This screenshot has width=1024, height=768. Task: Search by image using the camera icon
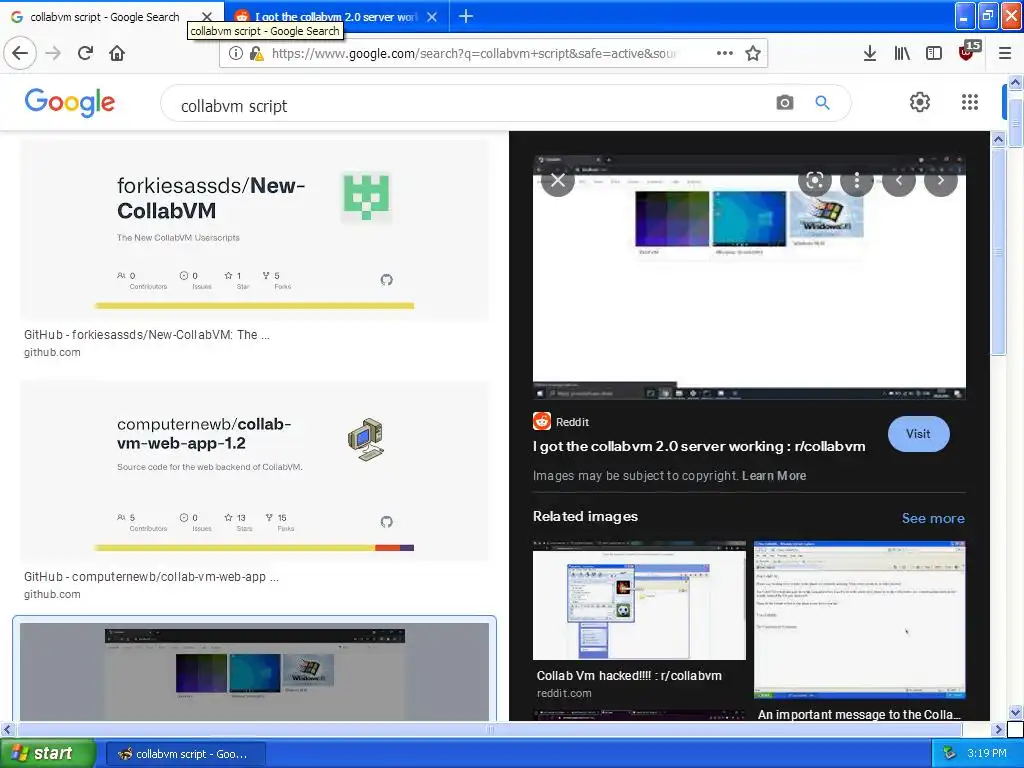(785, 103)
